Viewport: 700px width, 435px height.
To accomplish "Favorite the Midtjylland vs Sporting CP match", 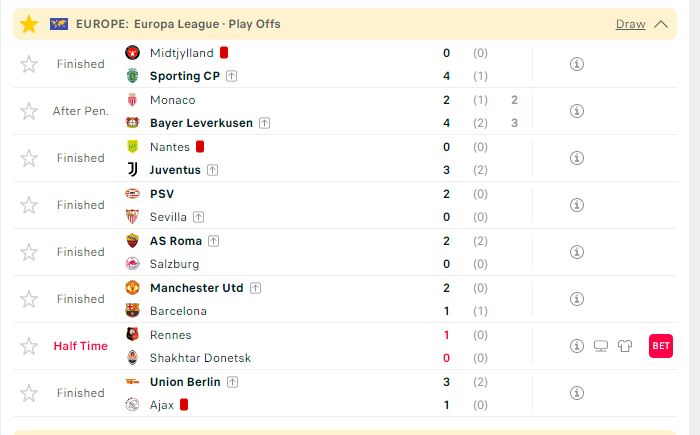I will [29, 64].
